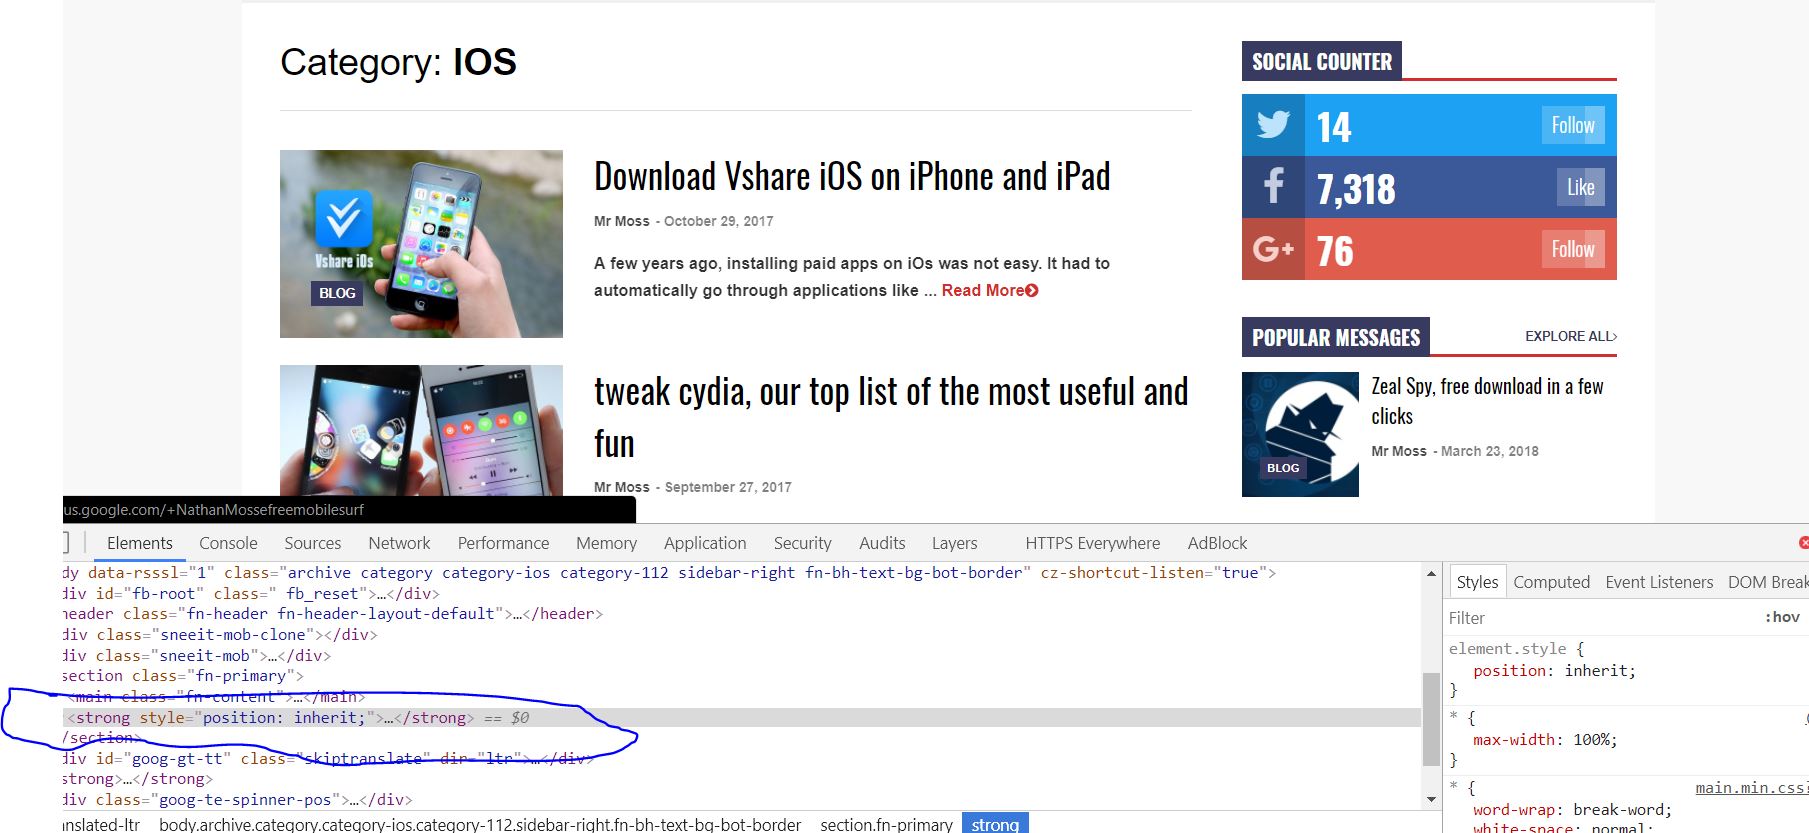Click the Vshare iOS article thumbnail
This screenshot has width=1809, height=833.
[421, 244]
